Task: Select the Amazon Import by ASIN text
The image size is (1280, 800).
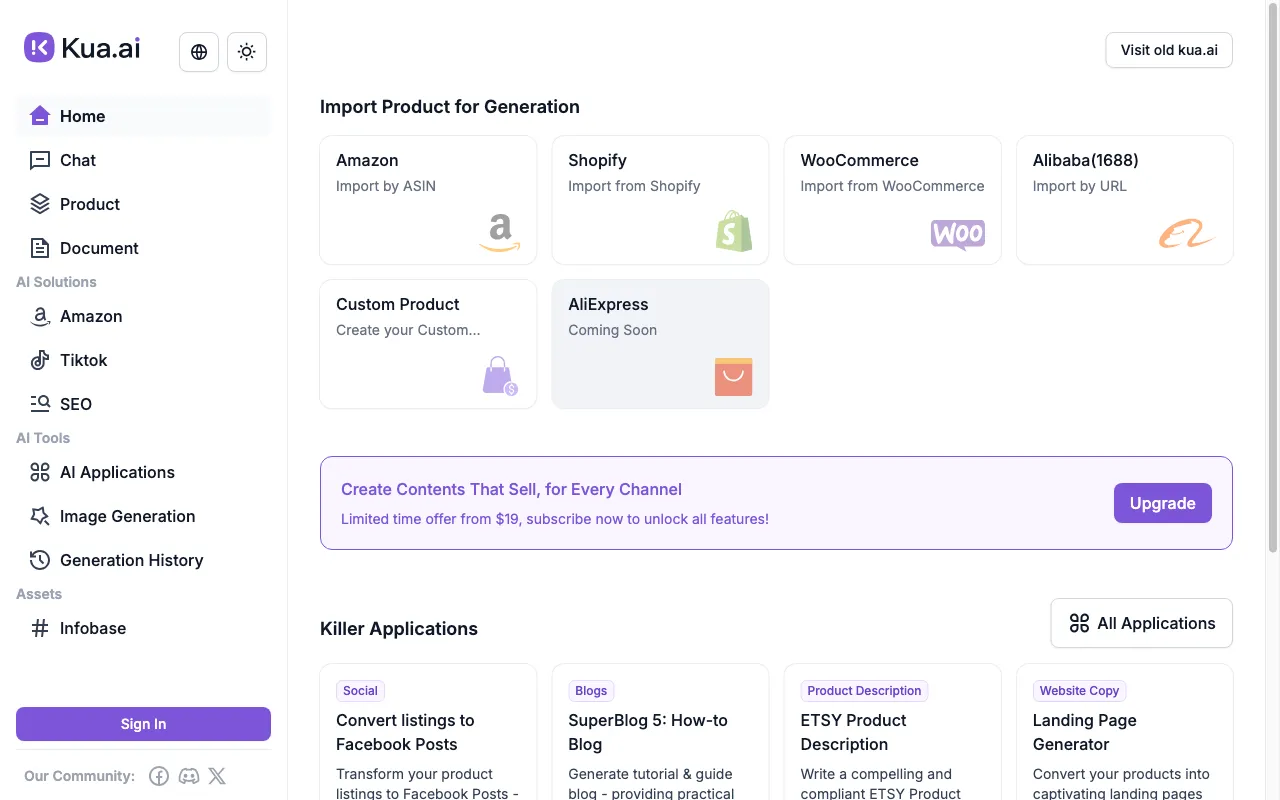Action: pos(386,186)
